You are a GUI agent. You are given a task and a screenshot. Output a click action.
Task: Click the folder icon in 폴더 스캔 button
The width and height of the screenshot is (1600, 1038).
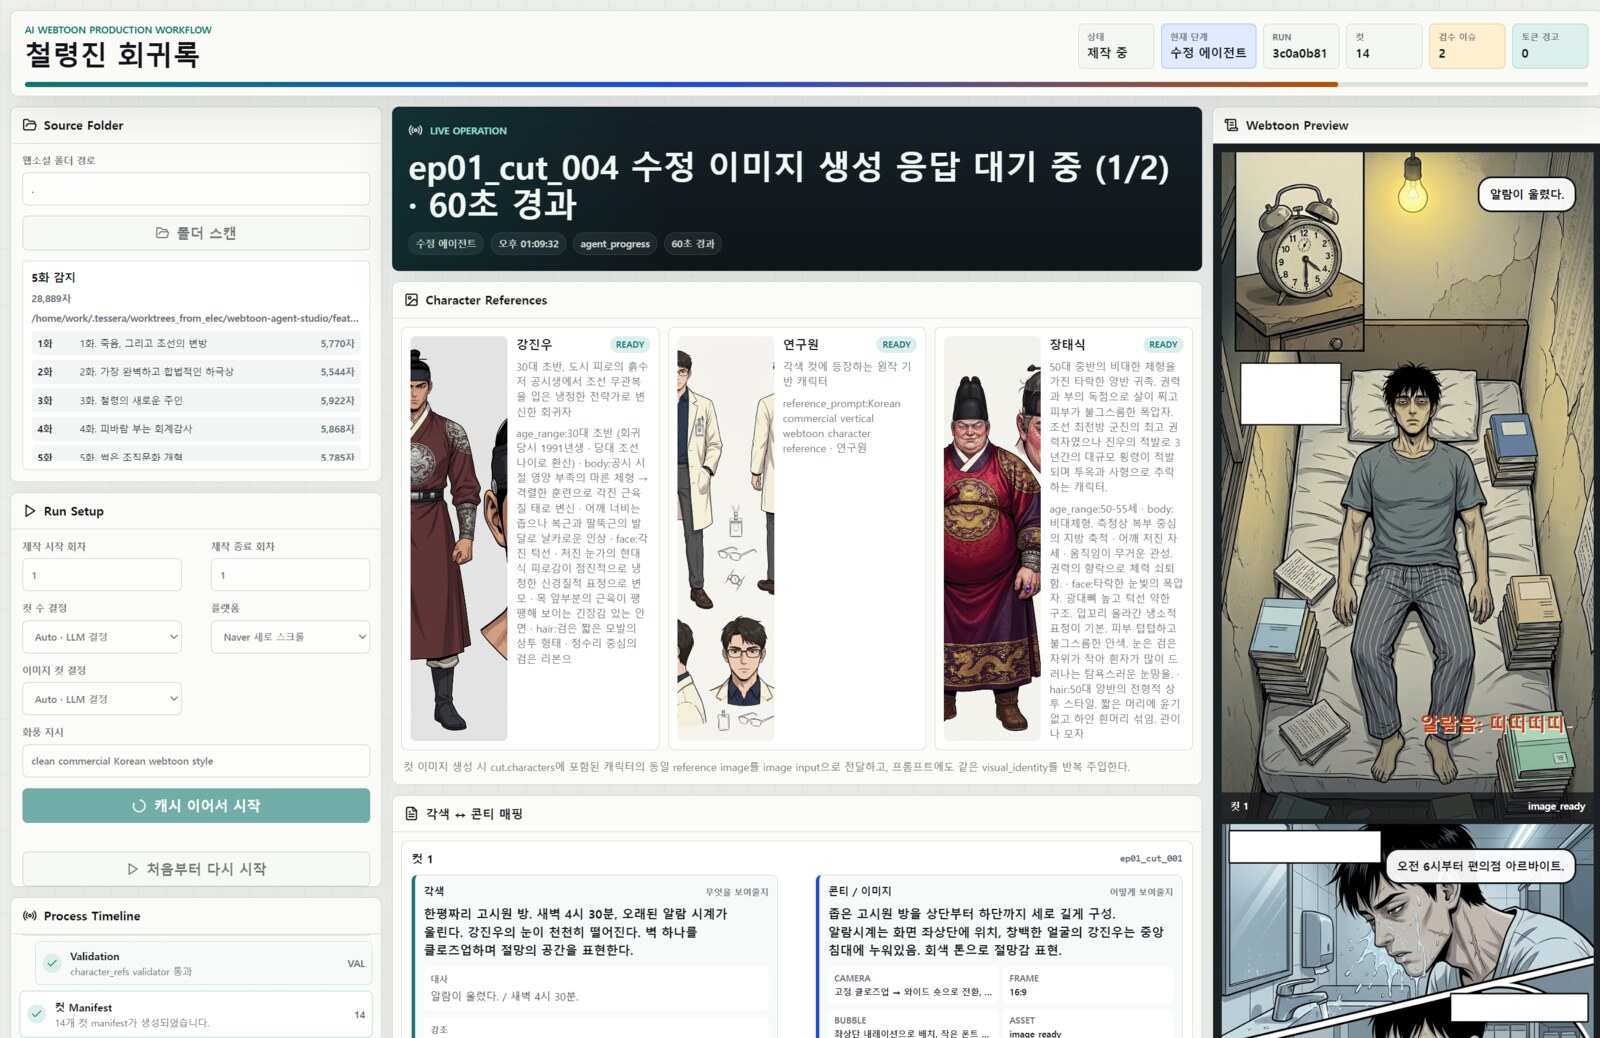coord(162,233)
